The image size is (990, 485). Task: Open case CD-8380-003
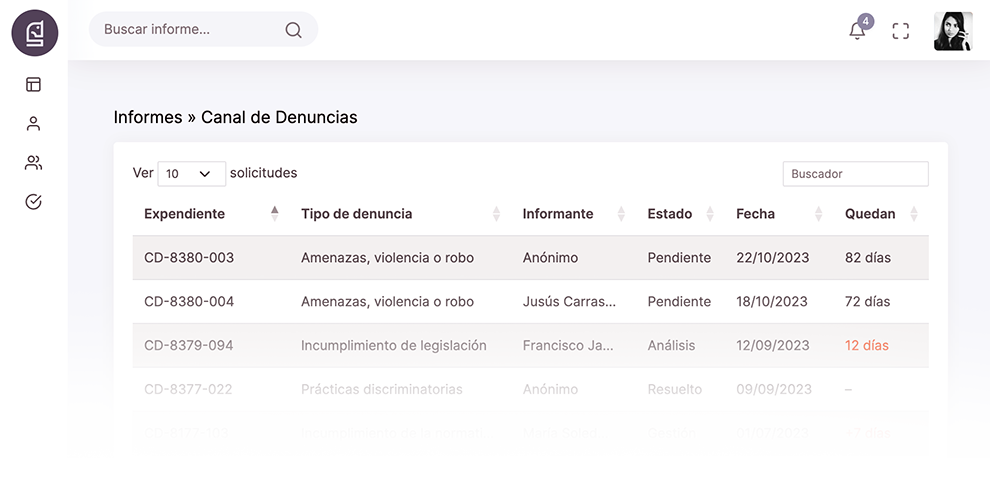pyautogui.click(x=189, y=258)
